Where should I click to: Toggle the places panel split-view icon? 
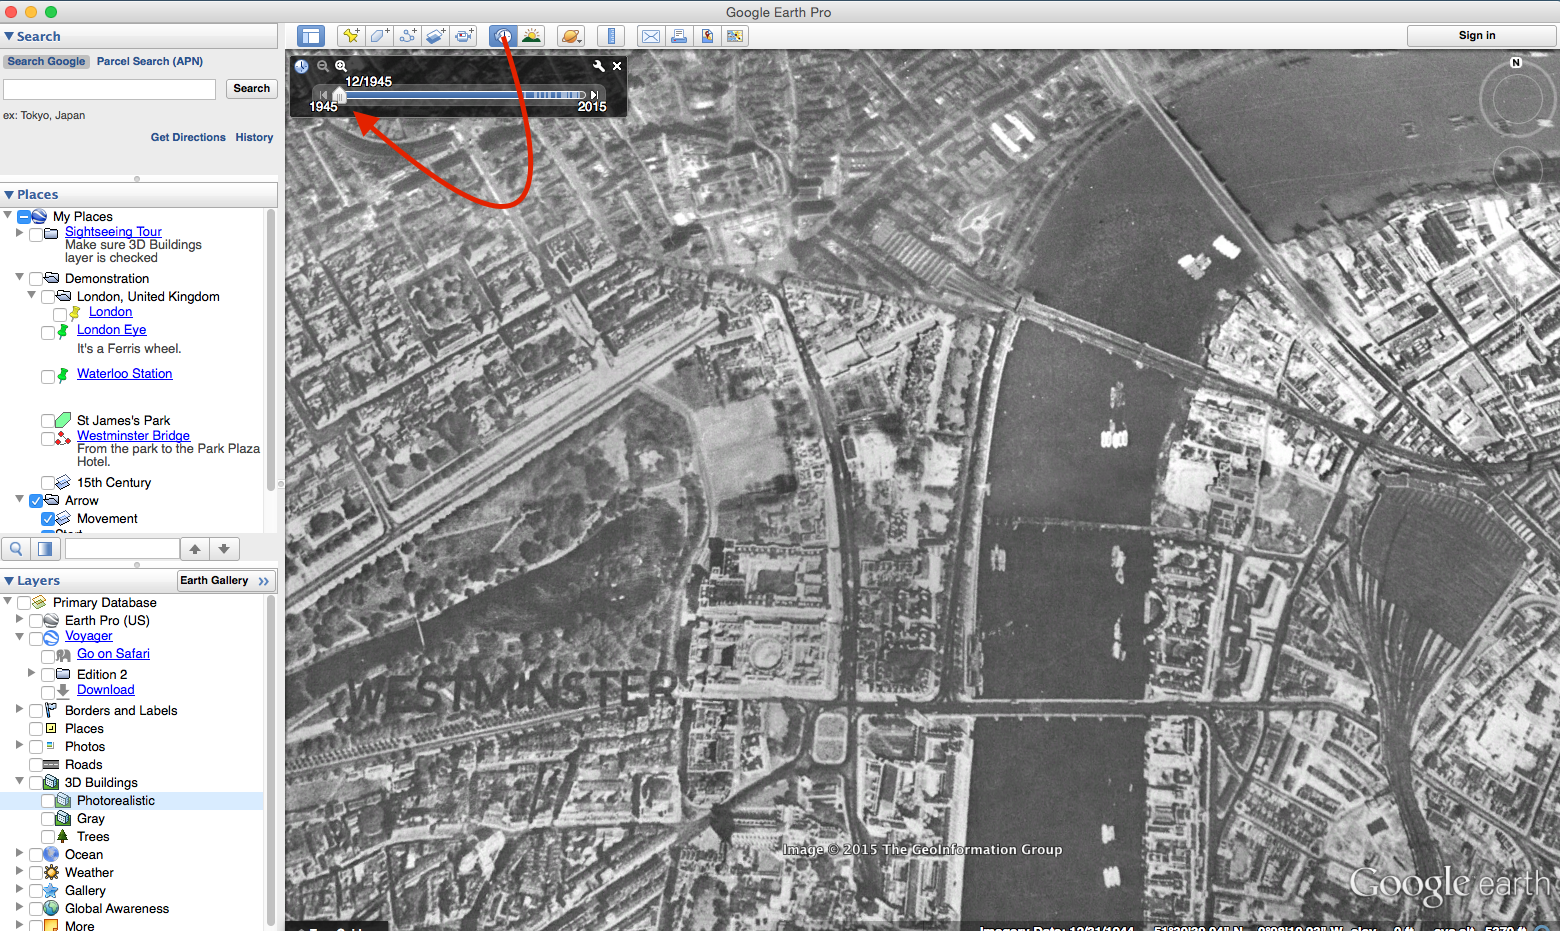pos(45,548)
